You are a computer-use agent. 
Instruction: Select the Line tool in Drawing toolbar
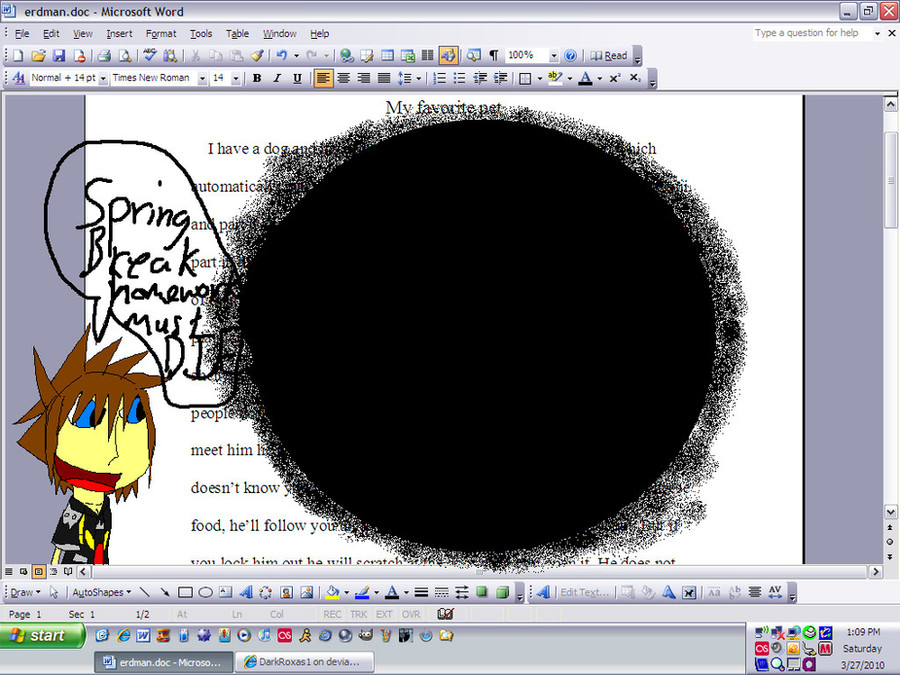(x=145, y=592)
